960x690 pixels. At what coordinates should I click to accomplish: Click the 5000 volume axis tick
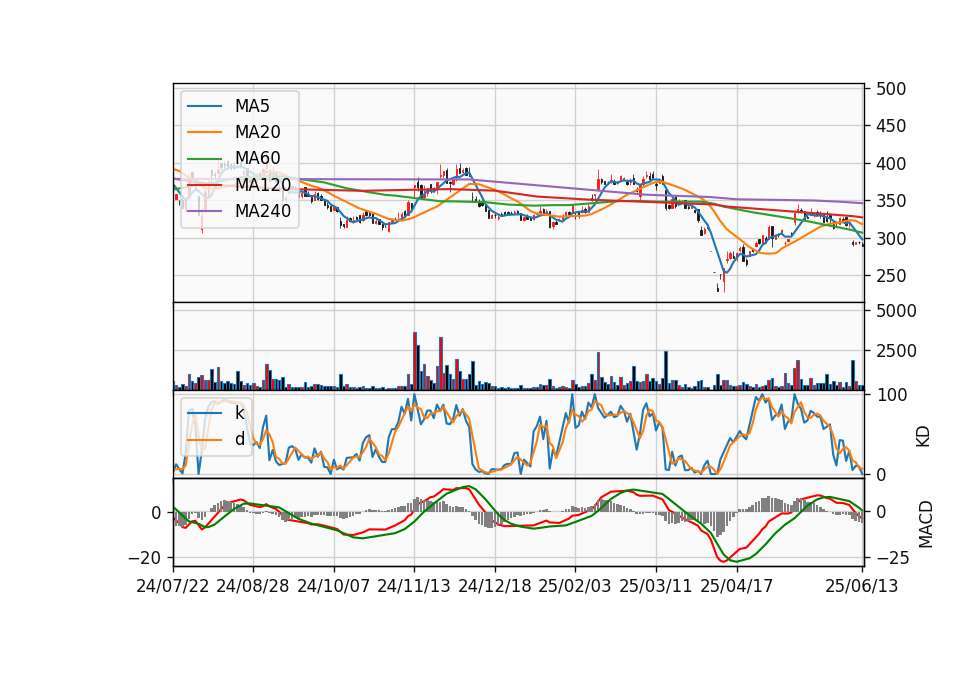(896, 311)
